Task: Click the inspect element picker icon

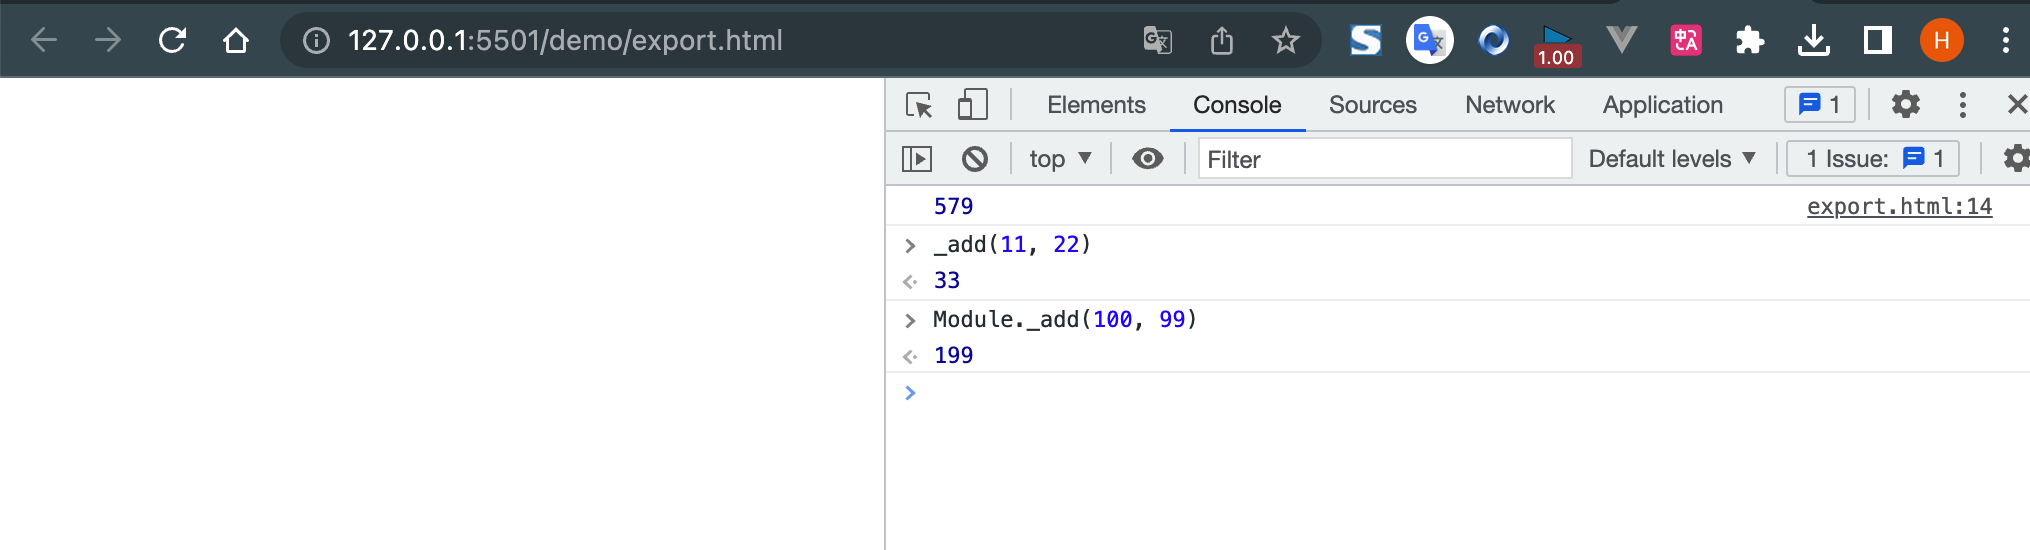Action: click(918, 105)
